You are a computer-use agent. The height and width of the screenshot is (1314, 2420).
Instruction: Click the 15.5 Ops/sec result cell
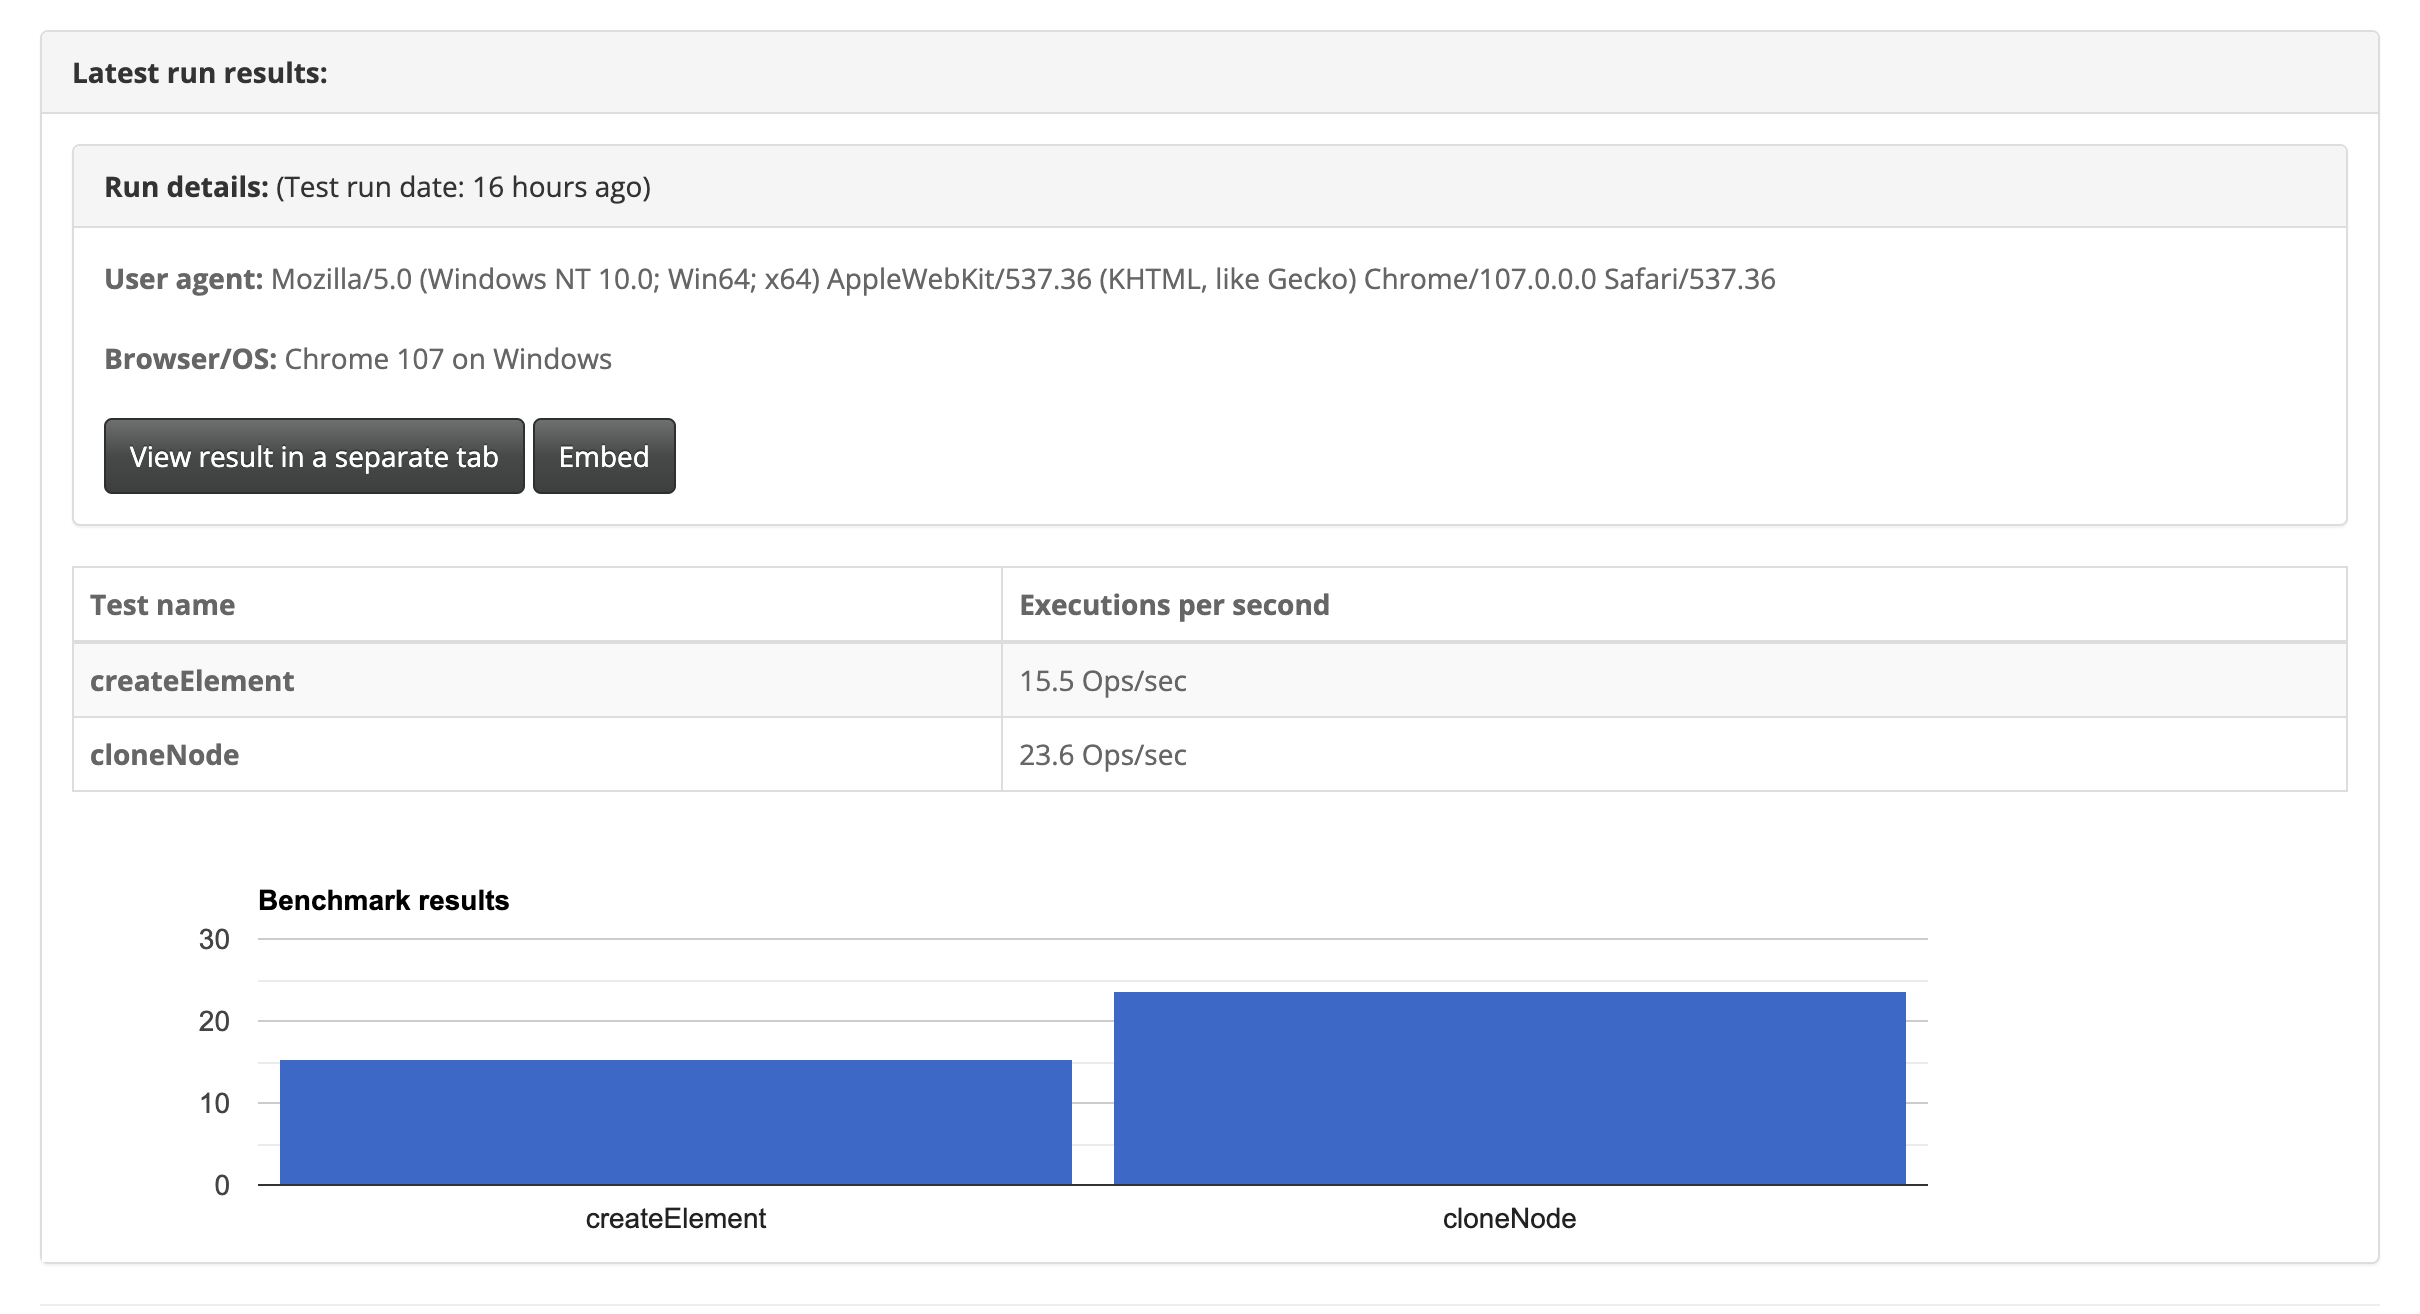1102,681
